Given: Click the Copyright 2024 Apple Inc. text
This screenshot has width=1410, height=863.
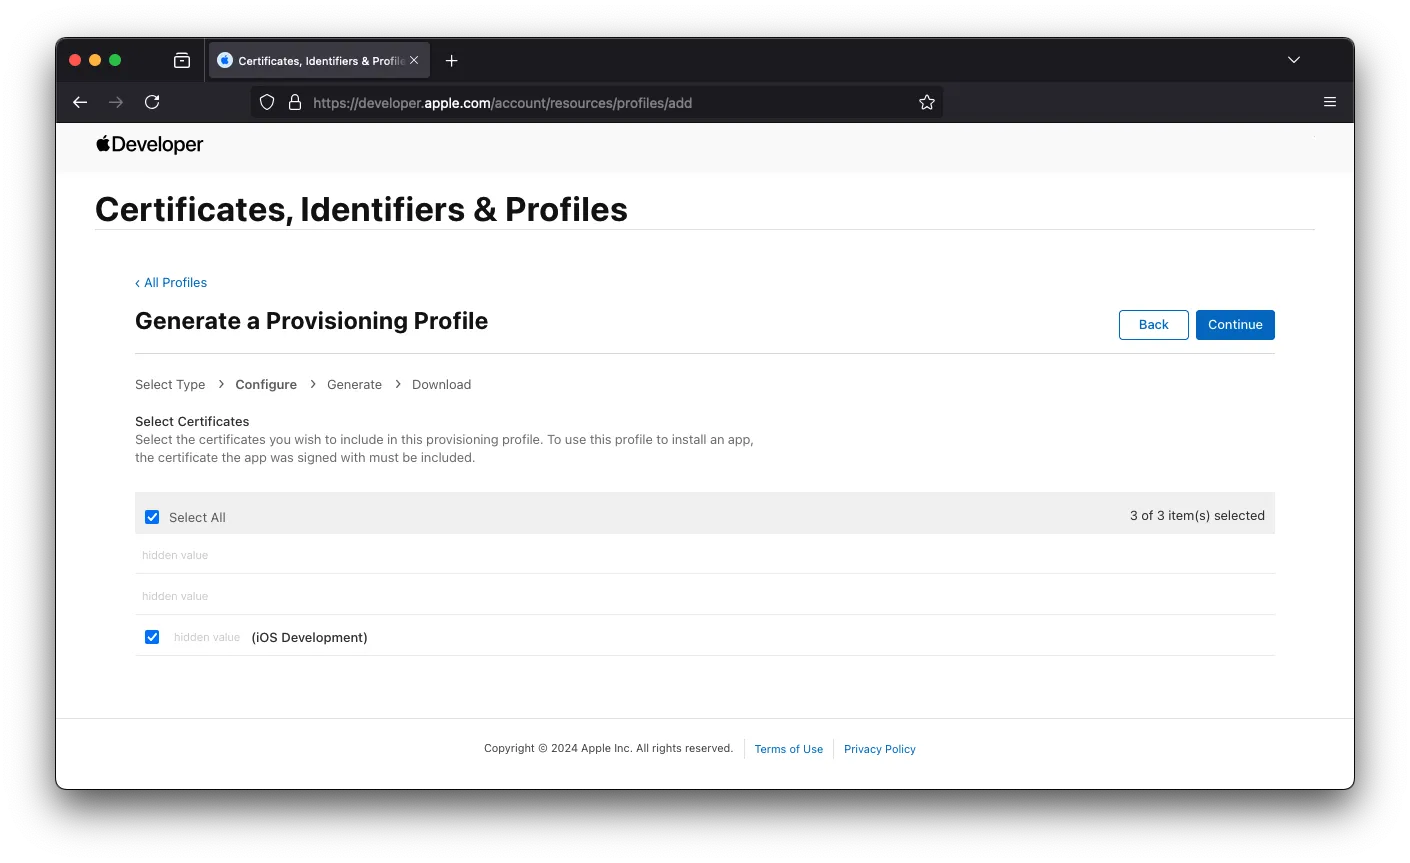Looking at the screenshot, I should point(608,748).
